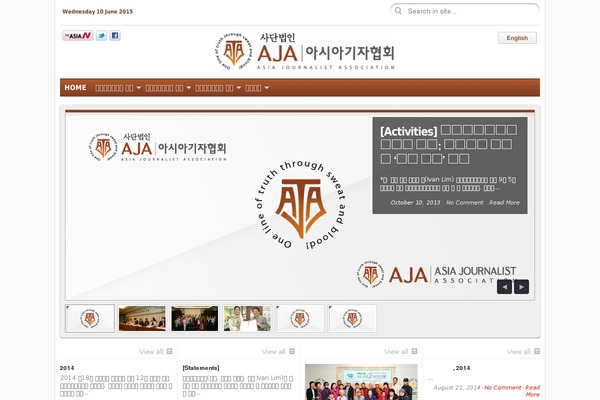The image size is (600, 400).
Task: Open The AsiaN logo link
Action: (78, 36)
